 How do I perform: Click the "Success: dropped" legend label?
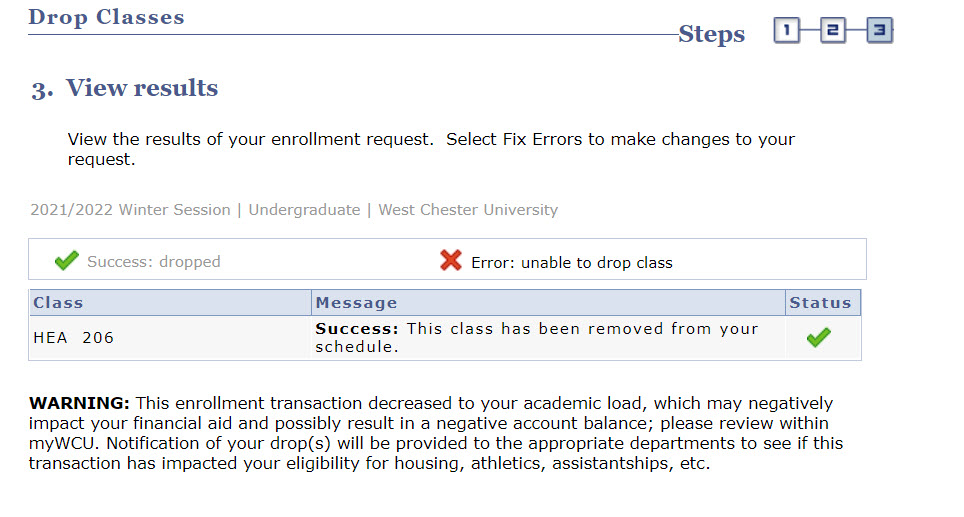click(153, 262)
